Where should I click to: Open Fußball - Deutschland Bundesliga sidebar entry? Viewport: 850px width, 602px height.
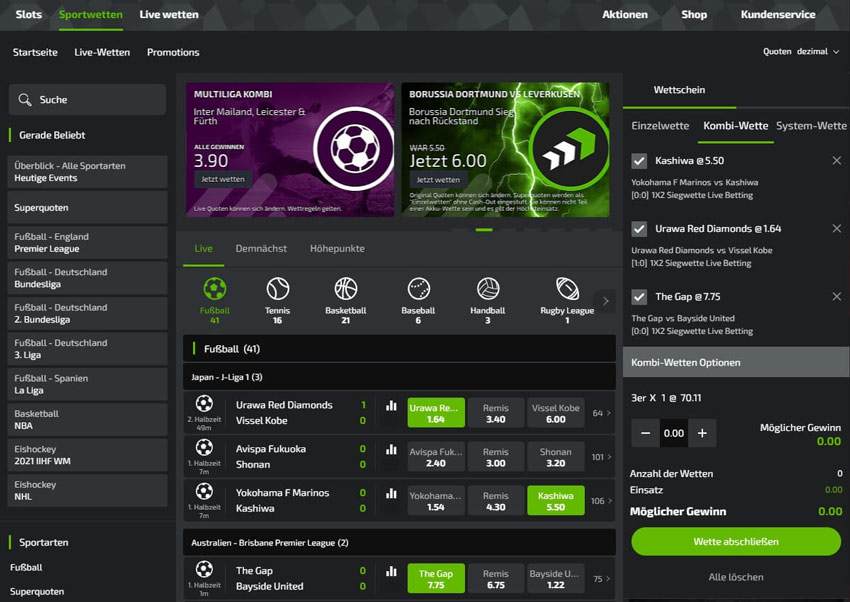[x=87, y=278]
